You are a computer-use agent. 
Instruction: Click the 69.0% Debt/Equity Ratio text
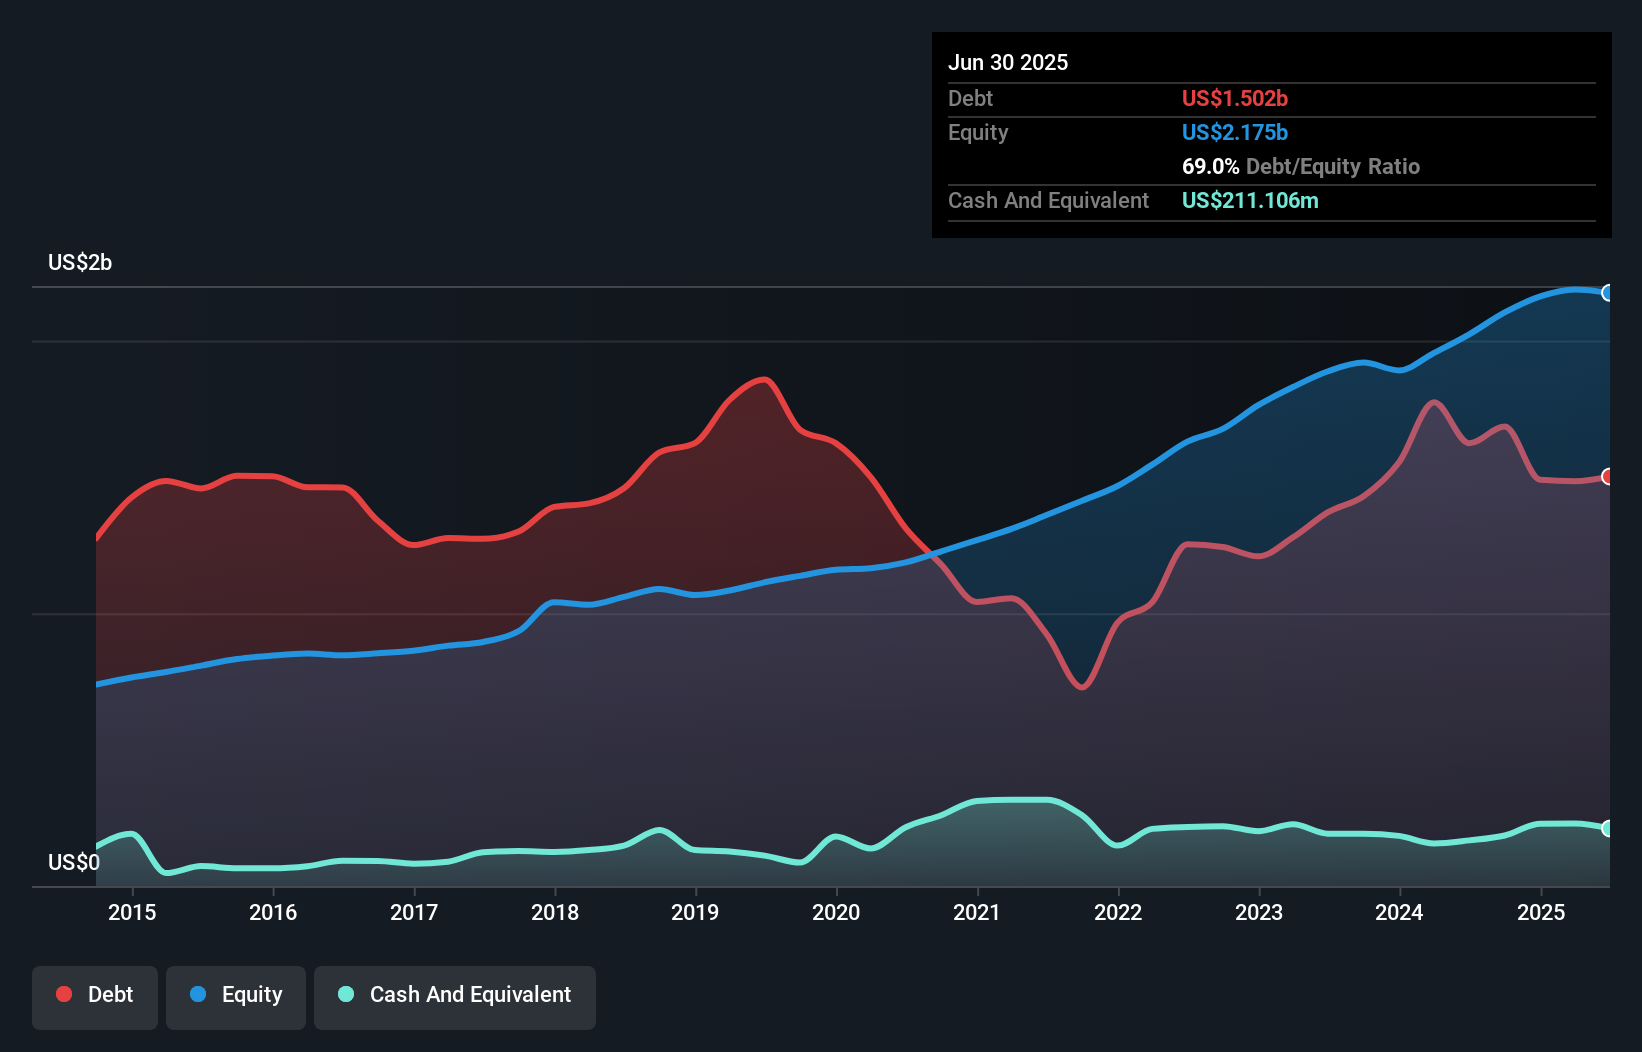1301,166
